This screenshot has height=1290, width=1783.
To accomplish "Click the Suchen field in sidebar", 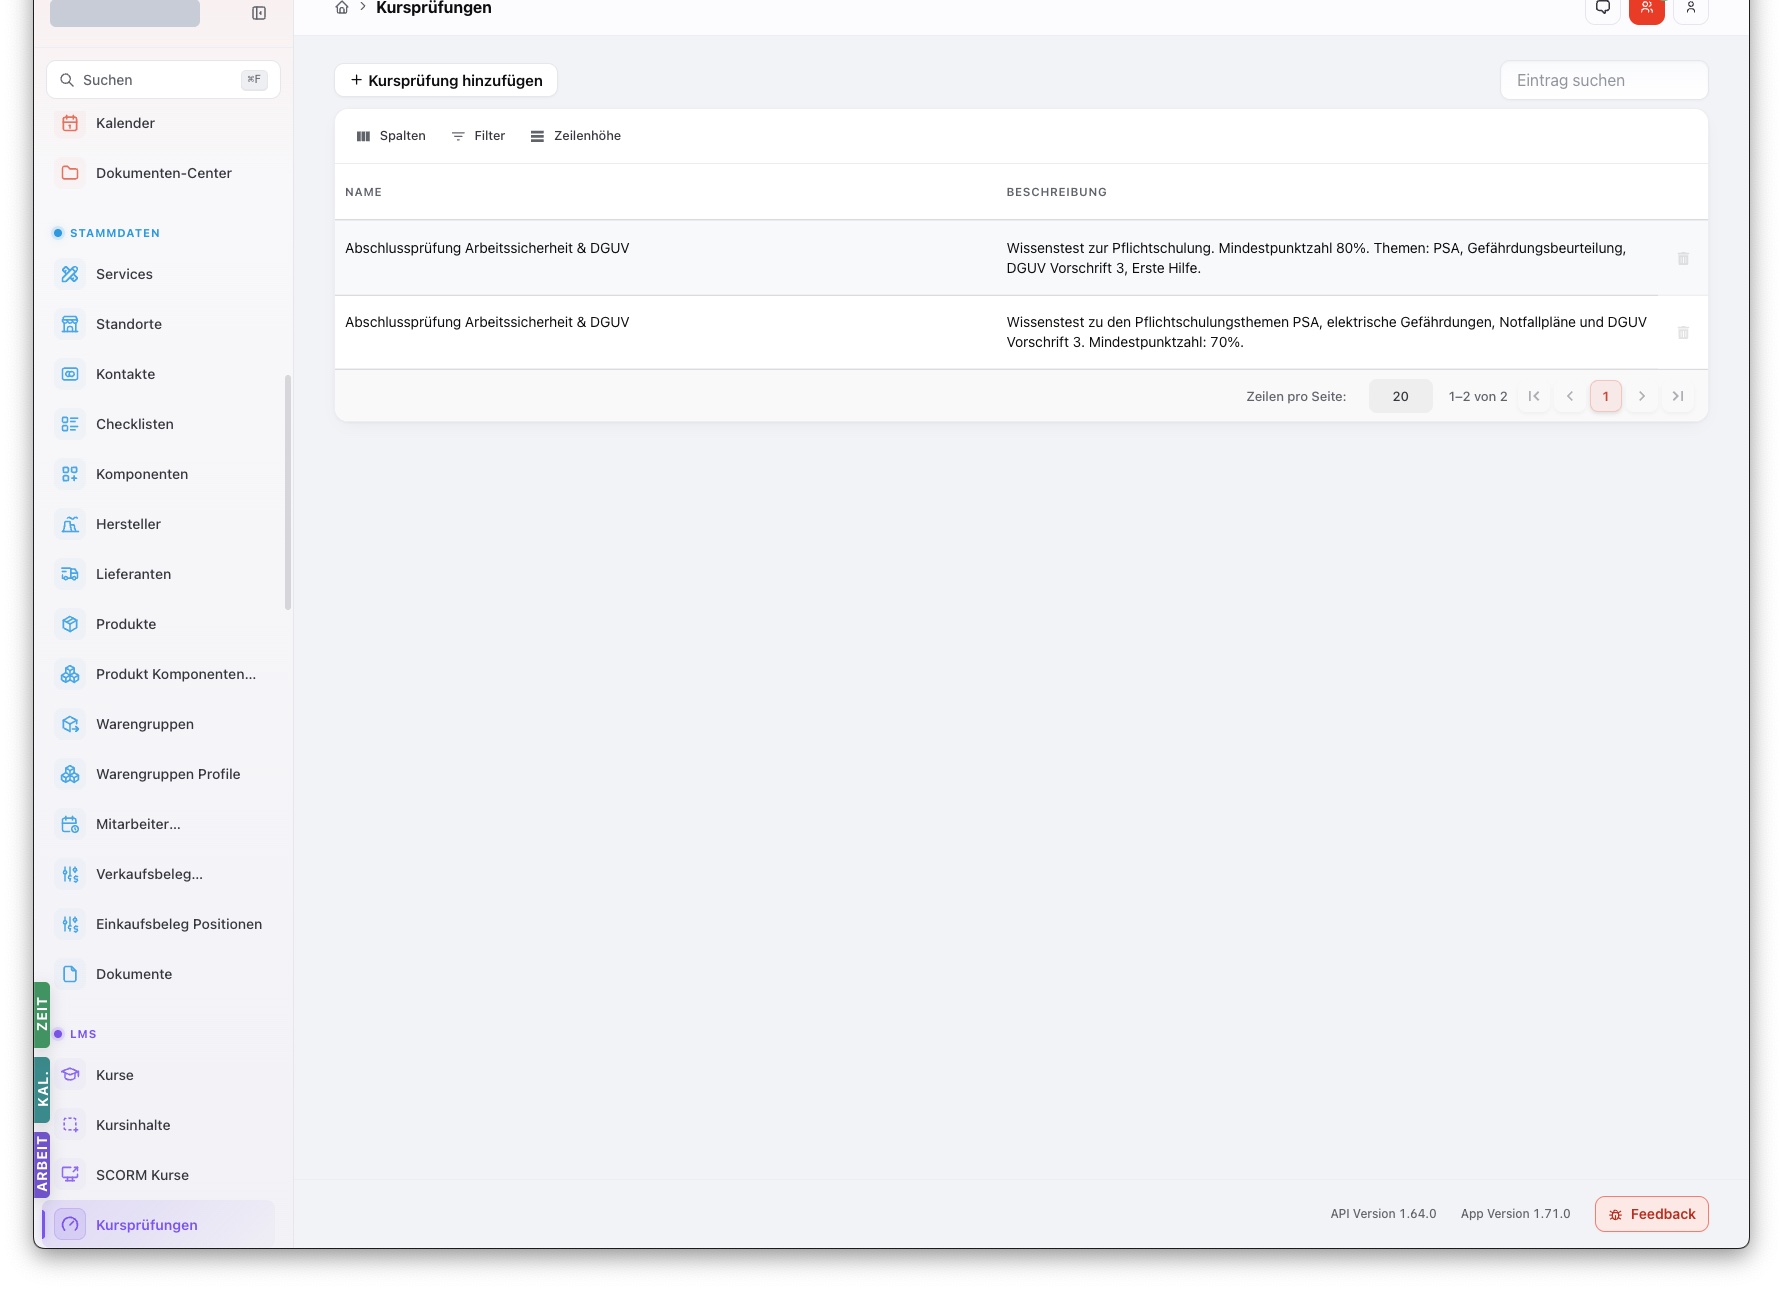I will (163, 80).
